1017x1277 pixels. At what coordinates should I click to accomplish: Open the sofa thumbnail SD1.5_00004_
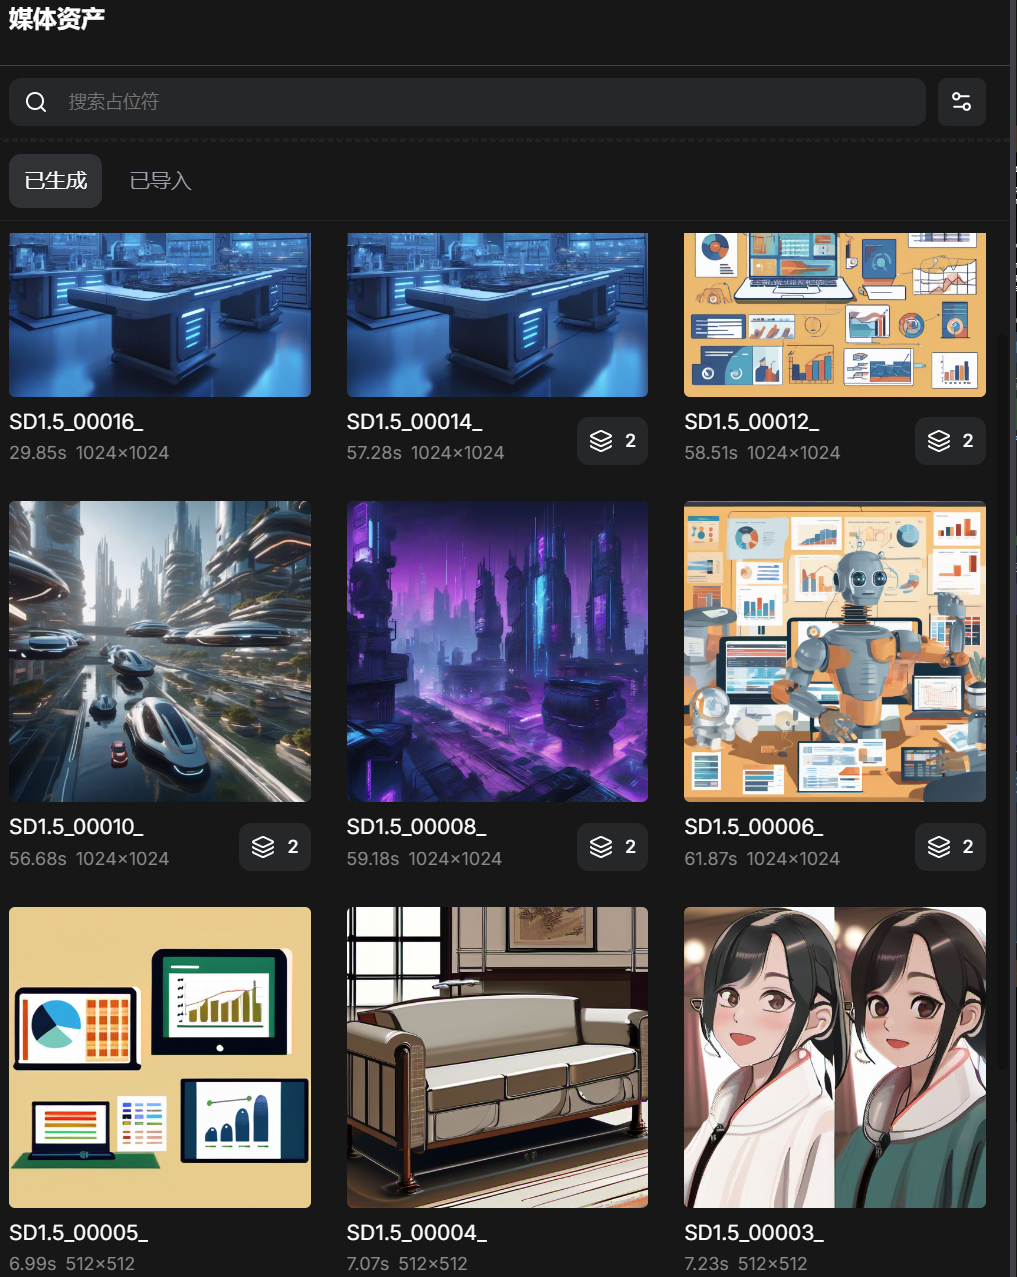(497, 1057)
